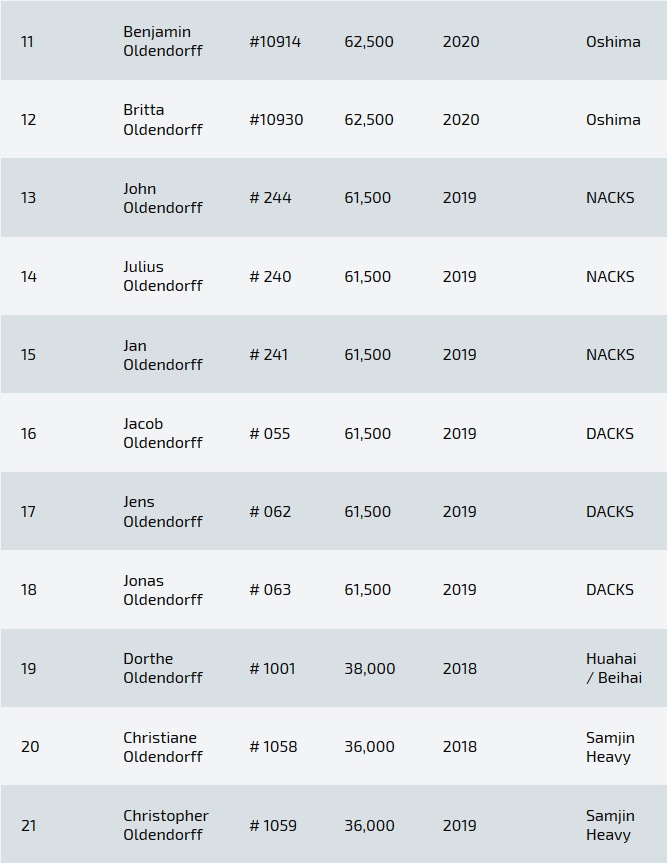
Task: Click the Jens Oldendorff vessel name
Action: click(163, 511)
